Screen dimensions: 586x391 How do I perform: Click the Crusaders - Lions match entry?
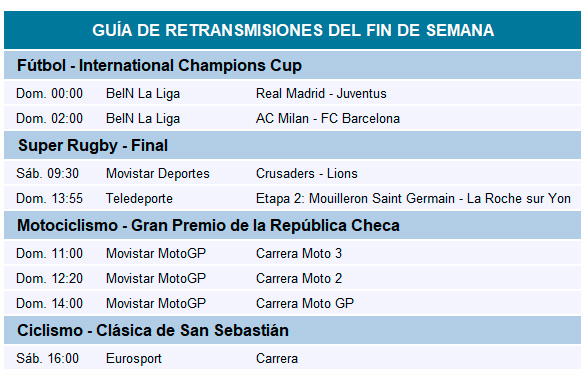click(x=306, y=173)
